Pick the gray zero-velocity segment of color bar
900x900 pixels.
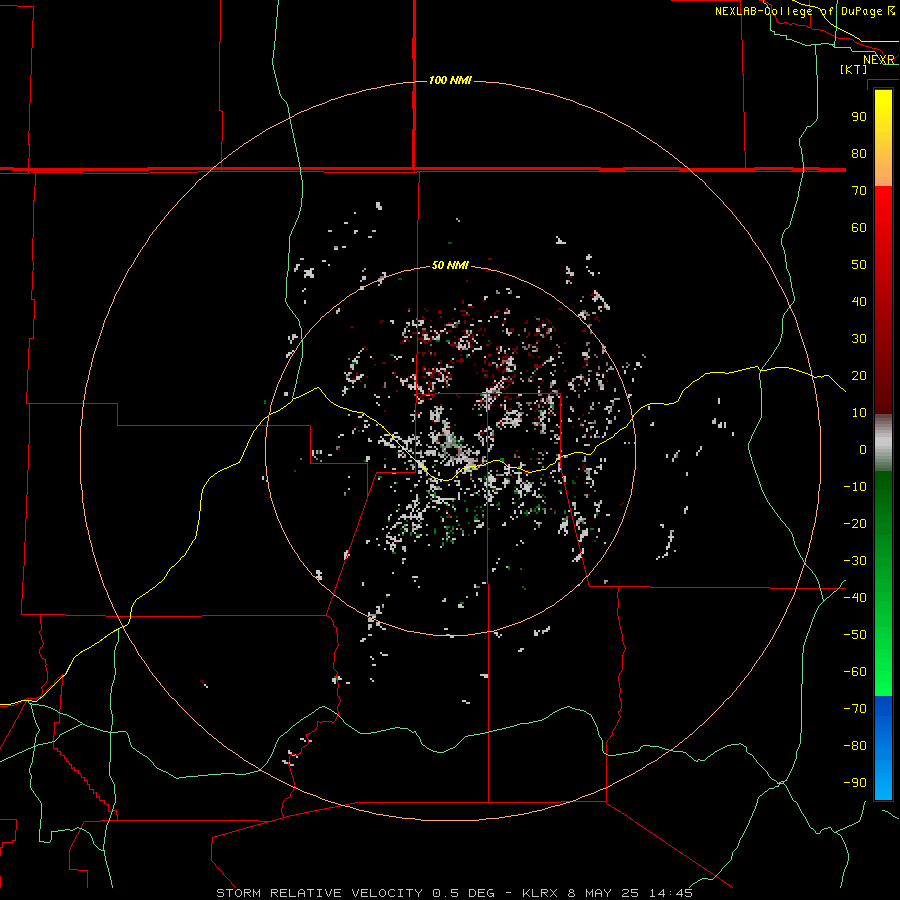click(883, 443)
